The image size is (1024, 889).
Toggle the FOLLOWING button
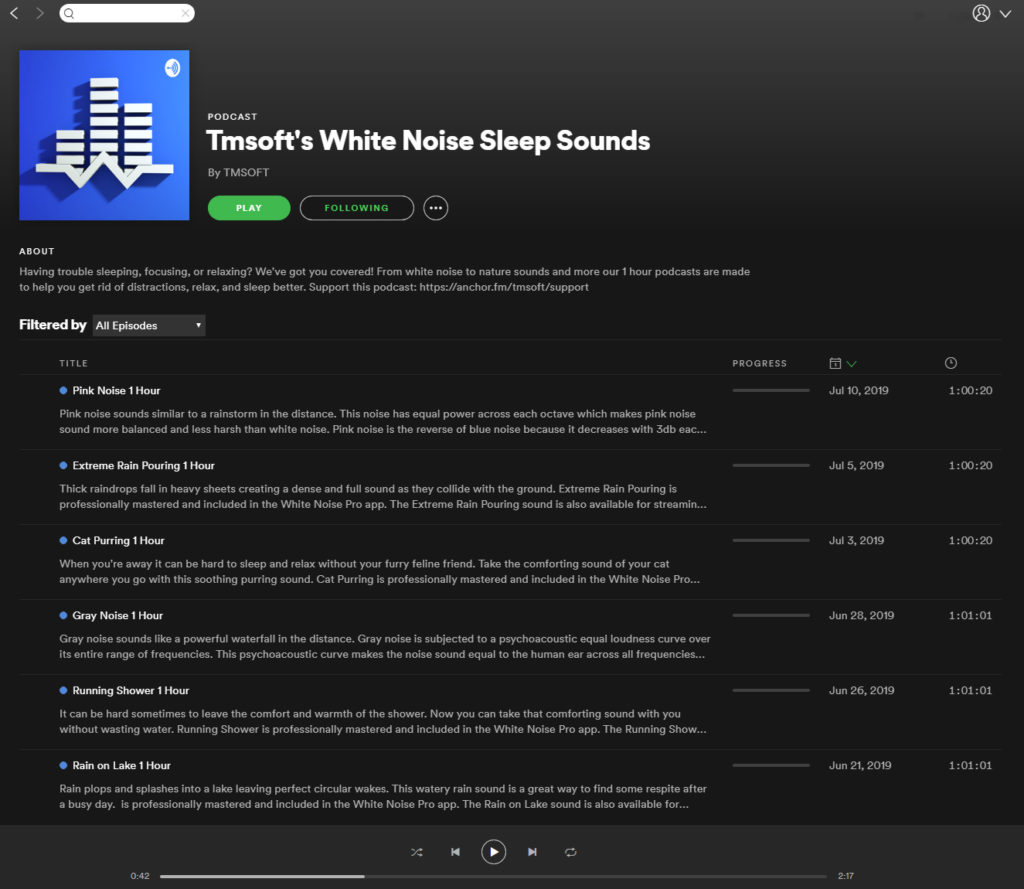[x=357, y=208]
